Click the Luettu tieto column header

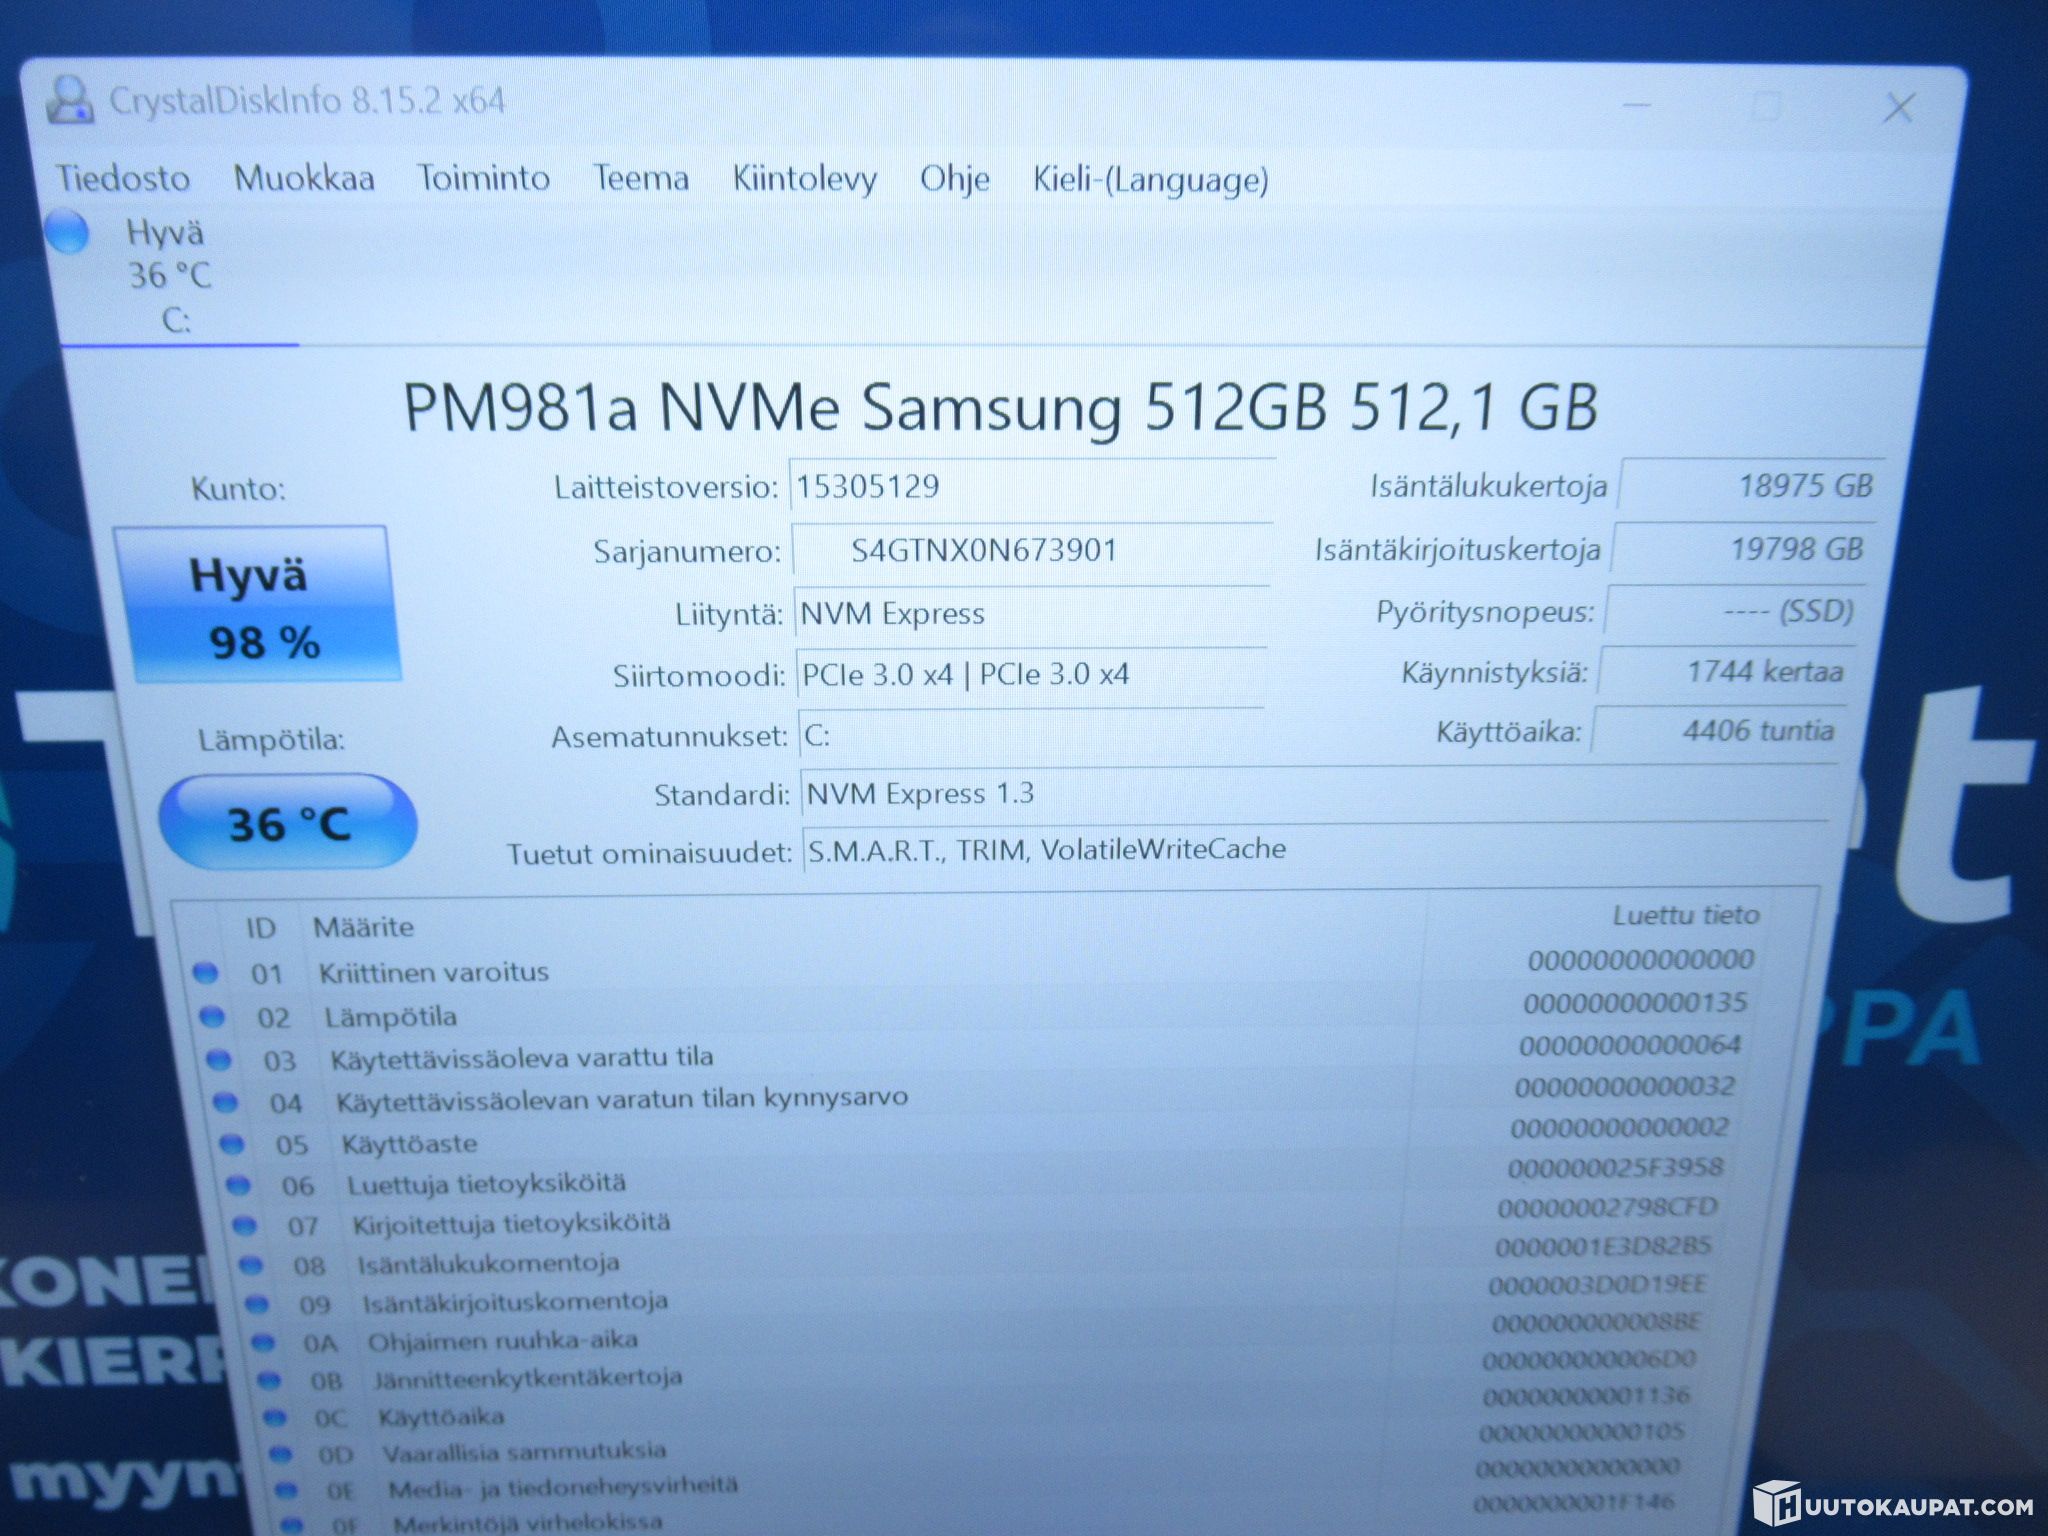tap(1686, 915)
